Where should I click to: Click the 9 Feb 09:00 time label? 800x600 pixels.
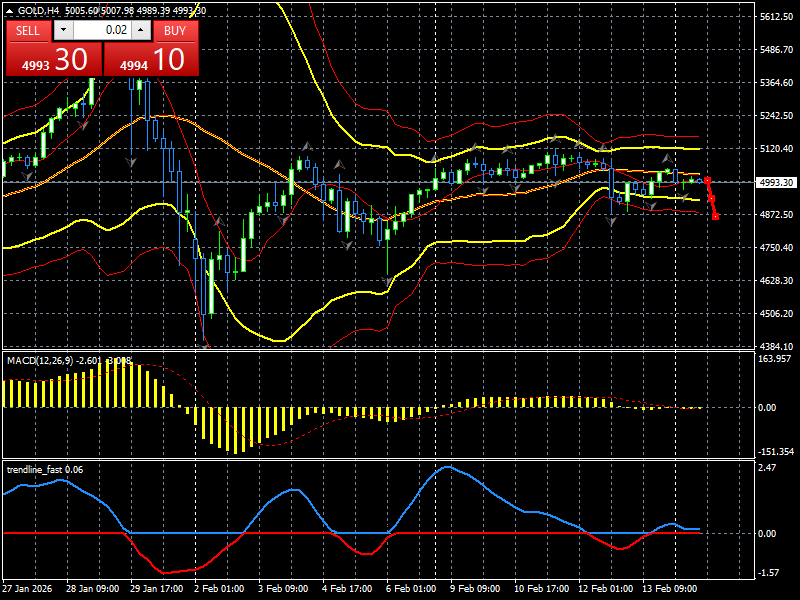[x=475, y=588]
